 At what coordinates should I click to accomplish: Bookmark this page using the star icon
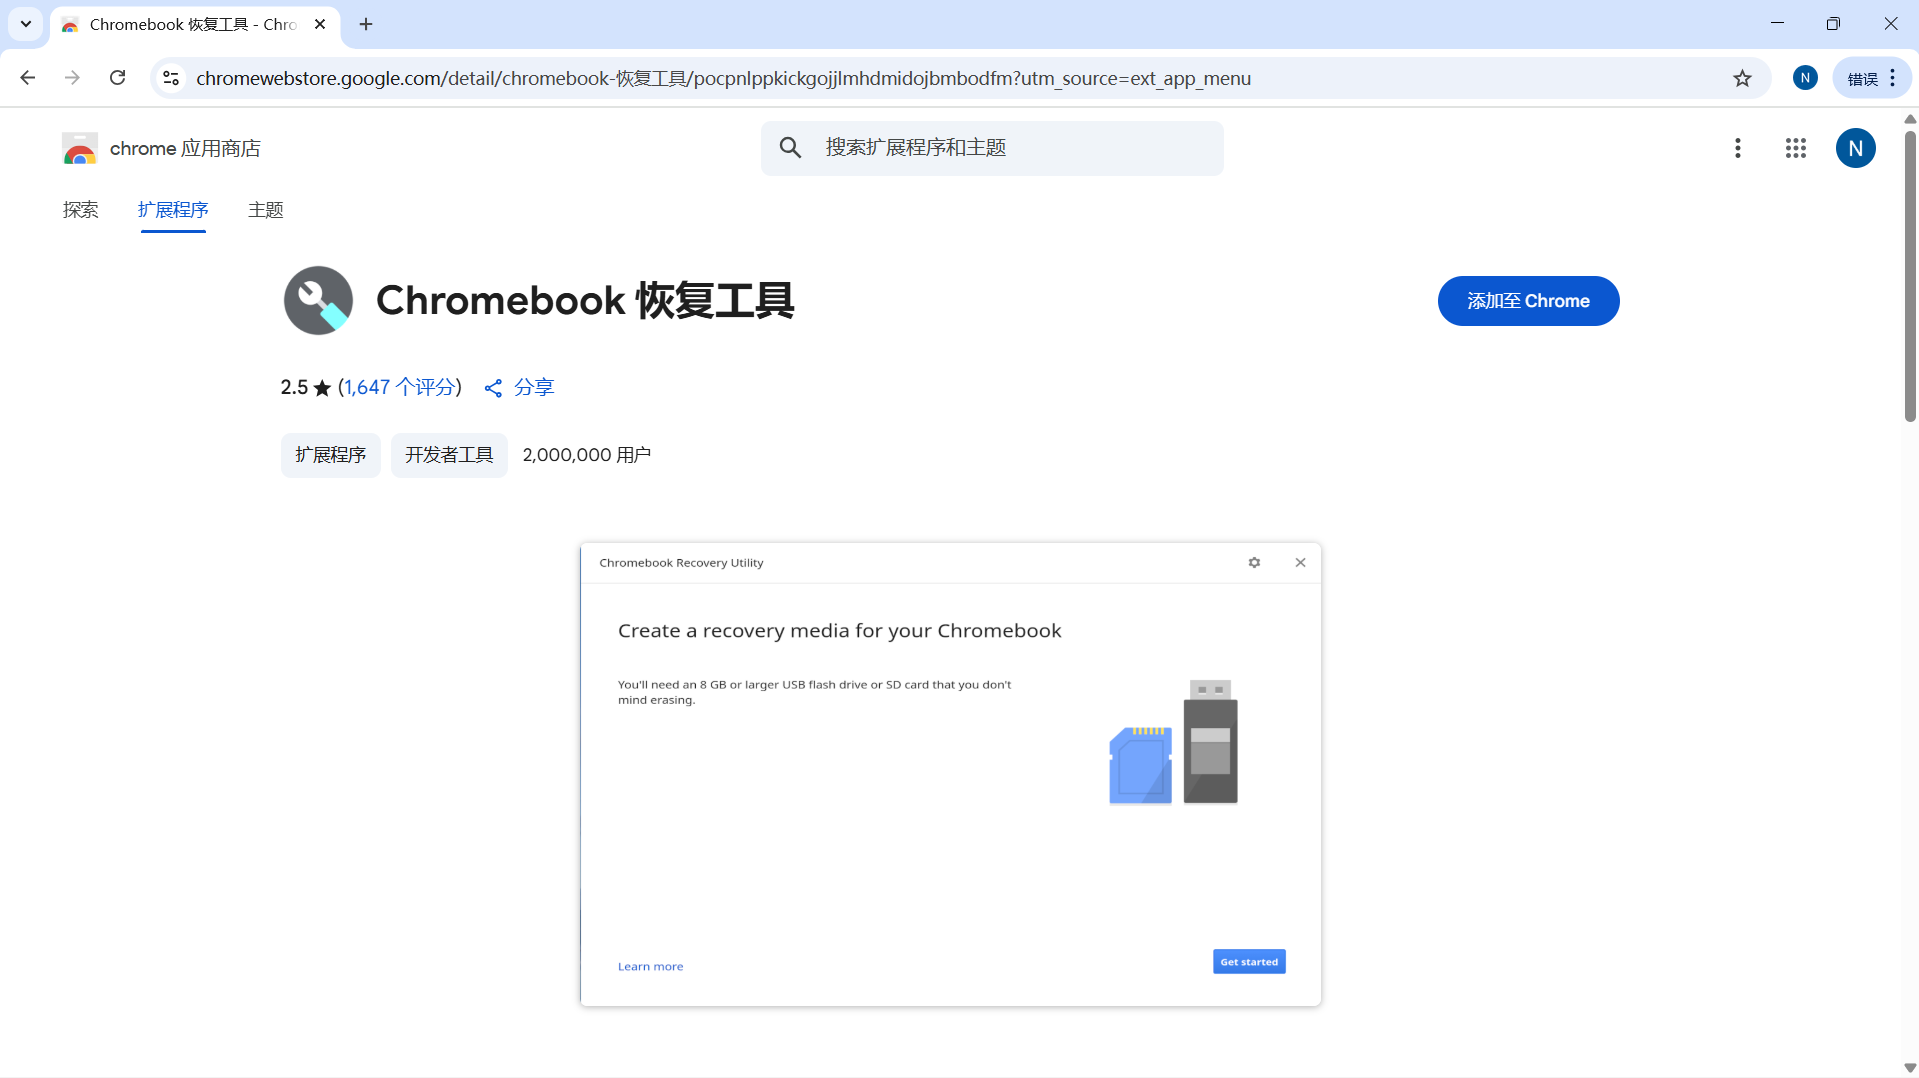(x=1743, y=78)
